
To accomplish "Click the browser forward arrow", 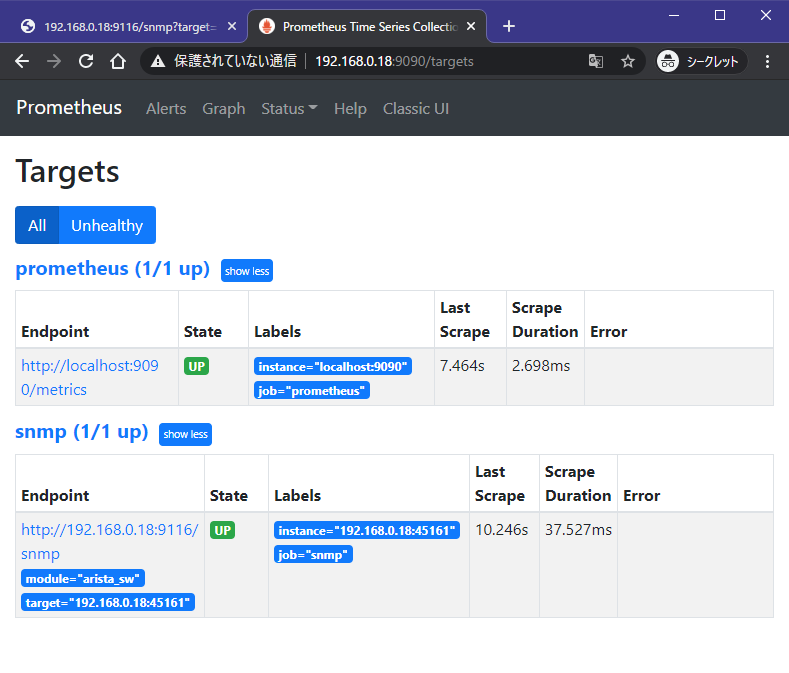I will click(54, 61).
